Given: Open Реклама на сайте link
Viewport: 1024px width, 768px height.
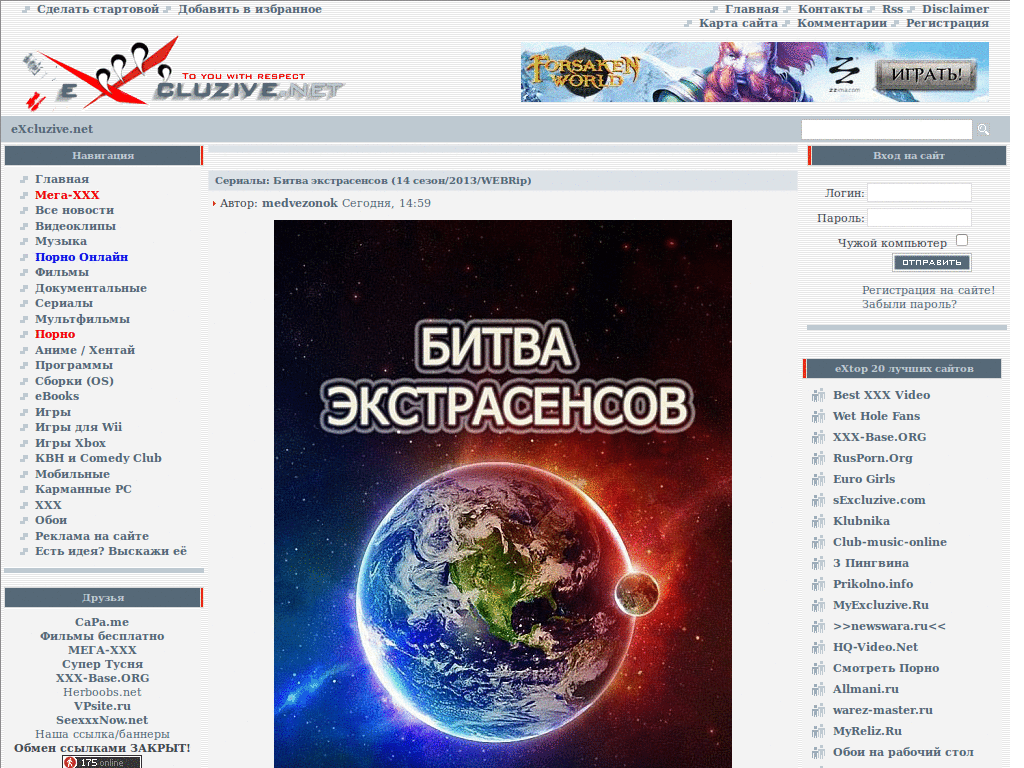Looking at the screenshot, I should pyautogui.click(x=92, y=536).
